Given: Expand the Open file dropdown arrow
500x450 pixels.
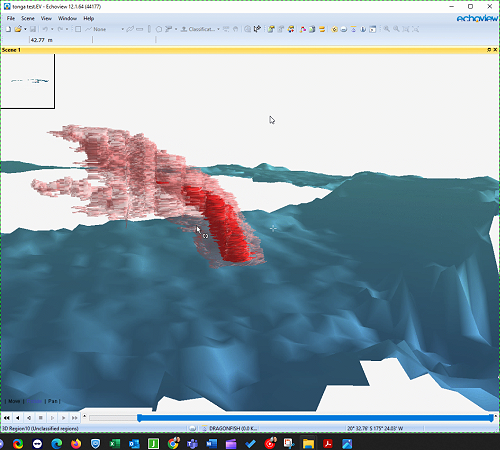Looking at the screenshot, I should [25, 29].
